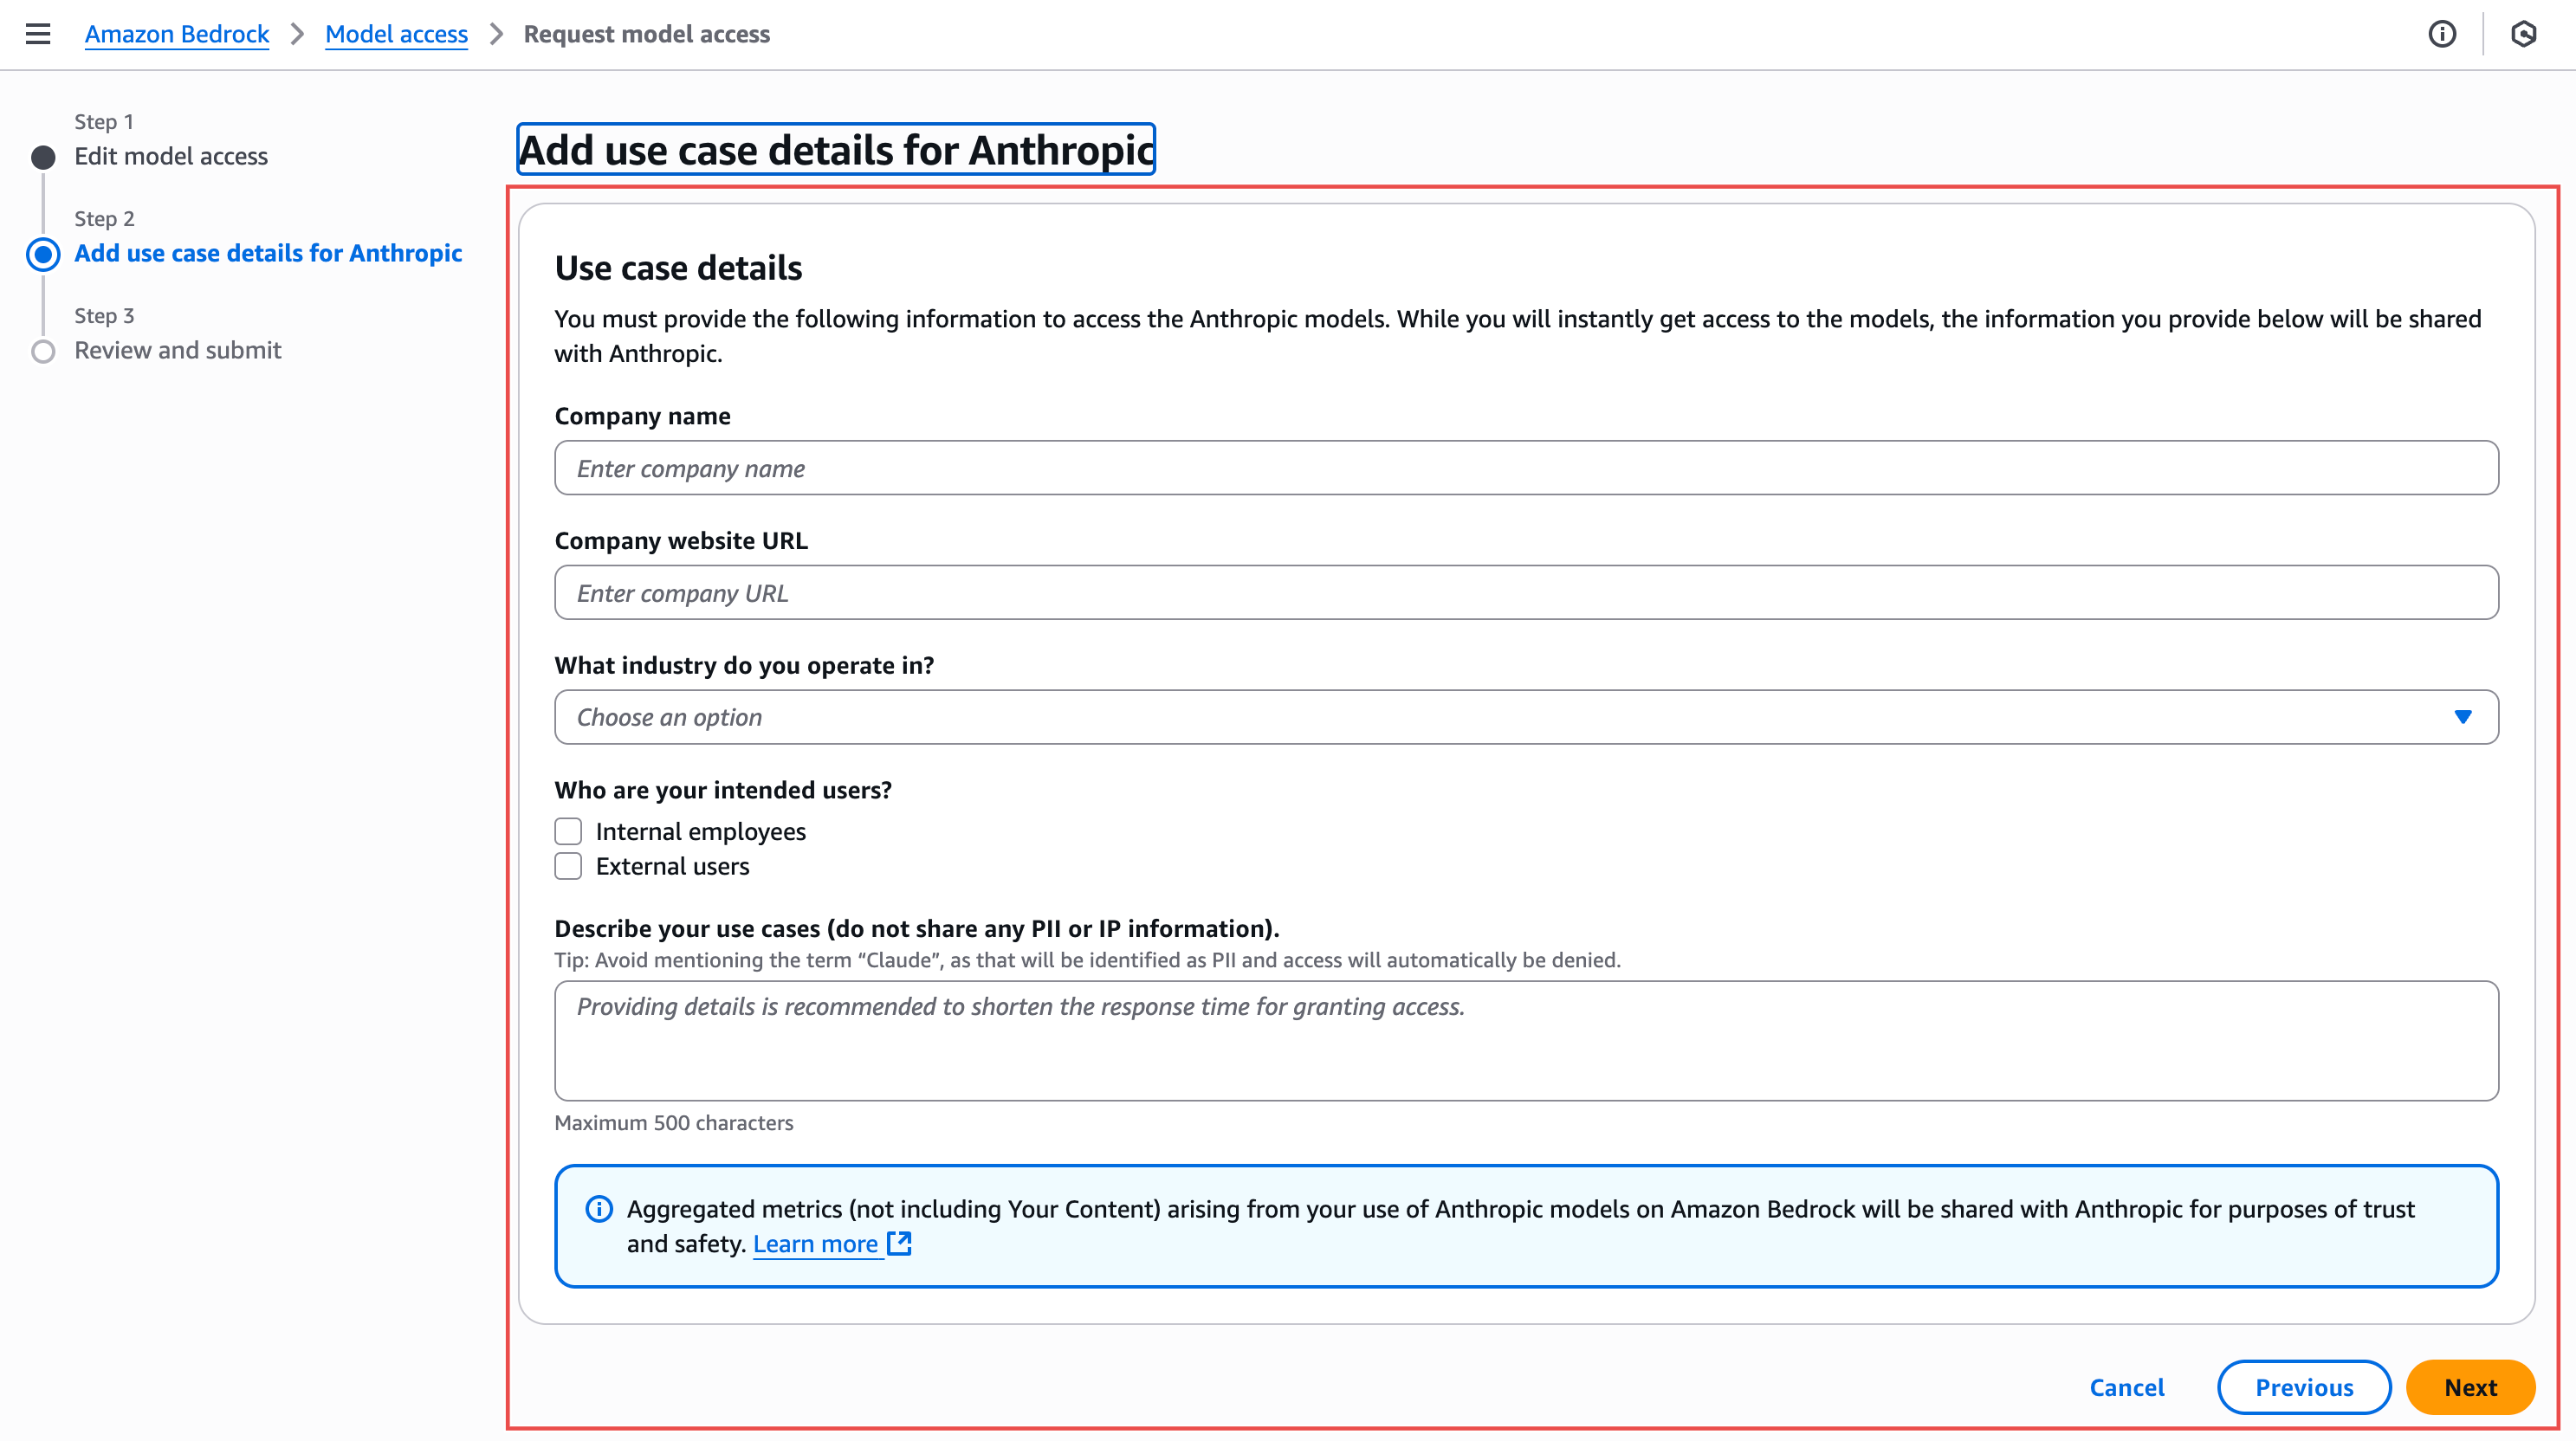Click the Step 1 completed circle indicator
2576x1441 pixels.
click(43, 156)
